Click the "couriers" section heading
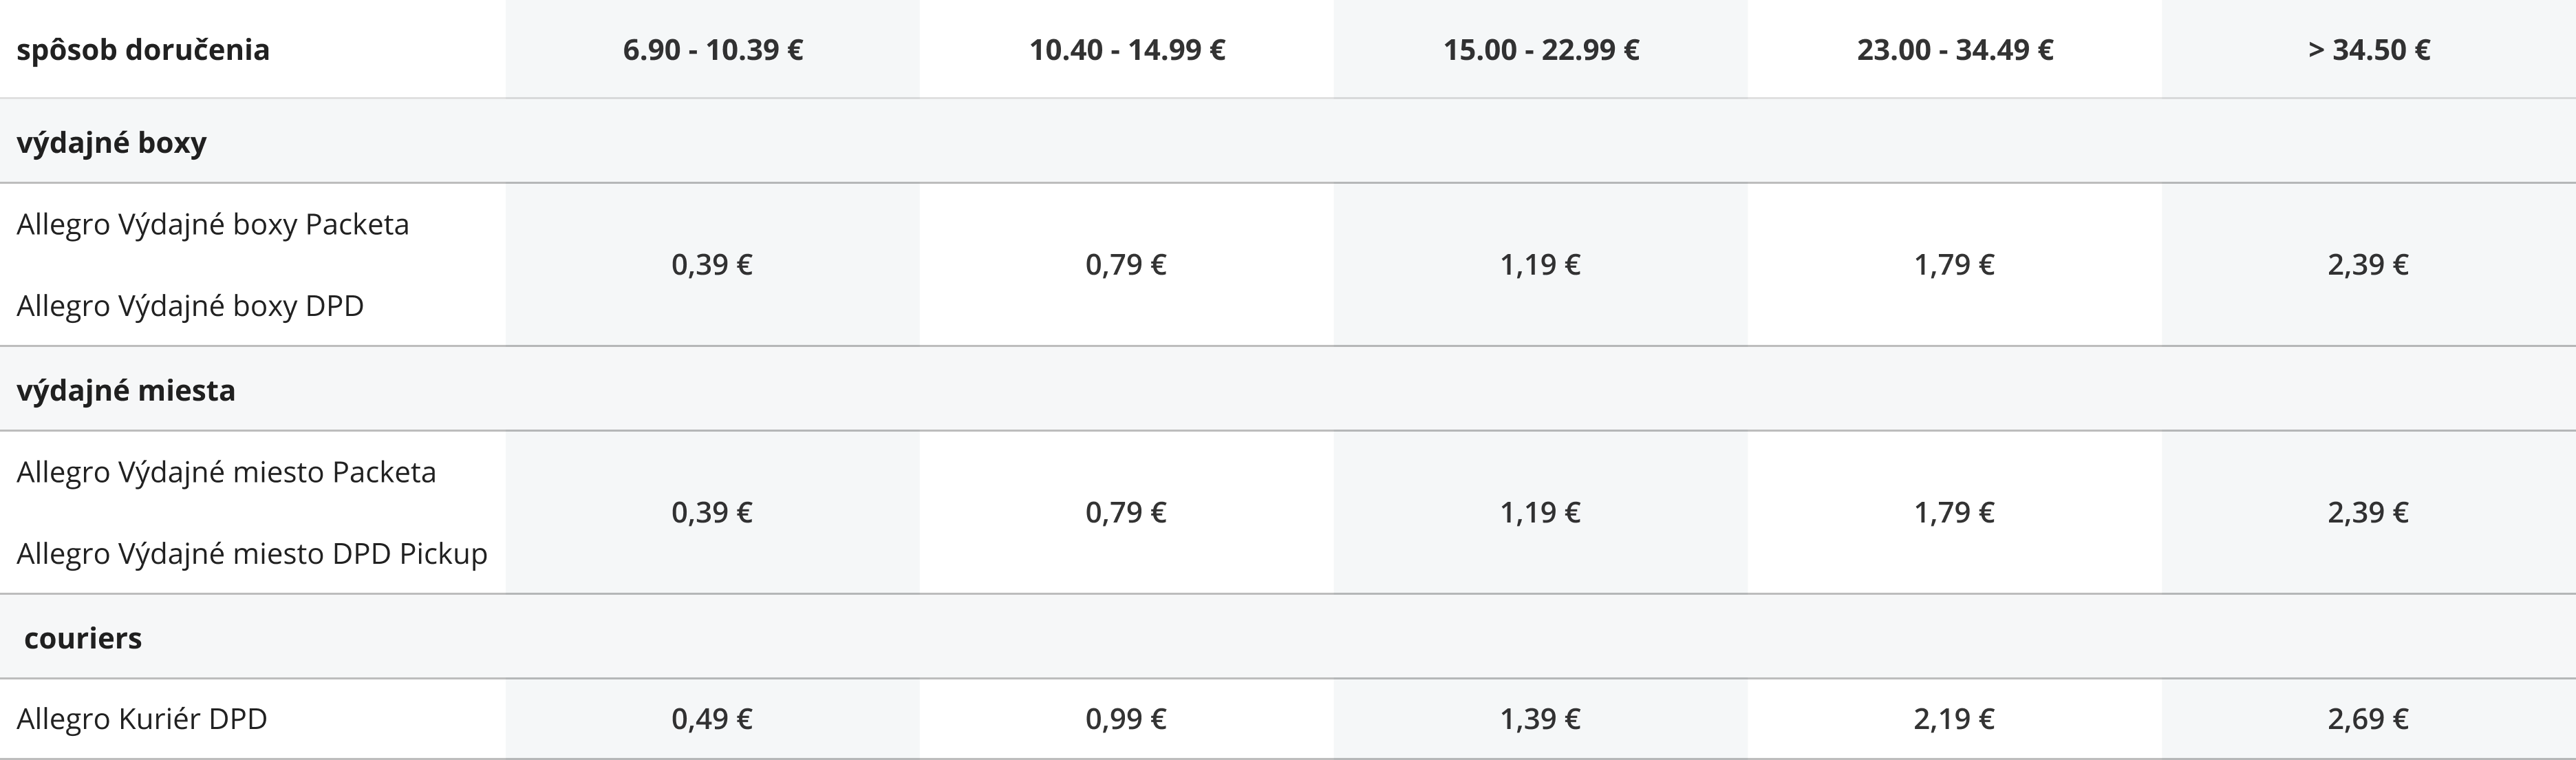This screenshot has height=760, width=2576. [x=83, y=638]
